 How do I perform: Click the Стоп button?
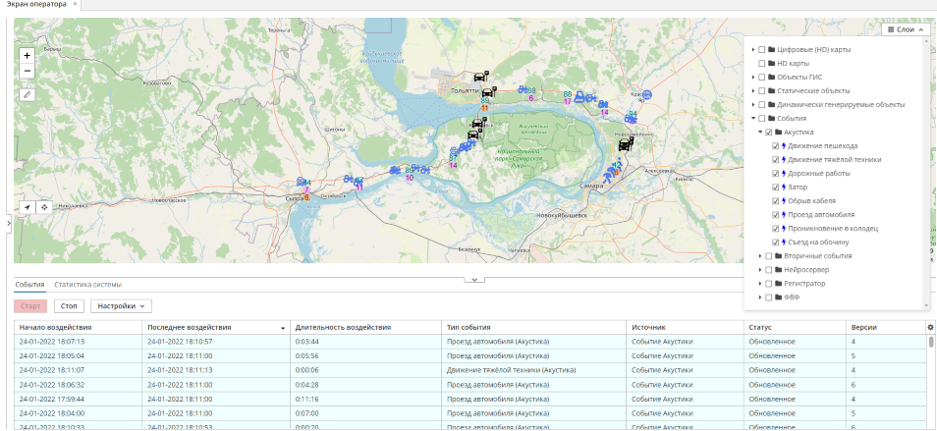tap(69, 306)
